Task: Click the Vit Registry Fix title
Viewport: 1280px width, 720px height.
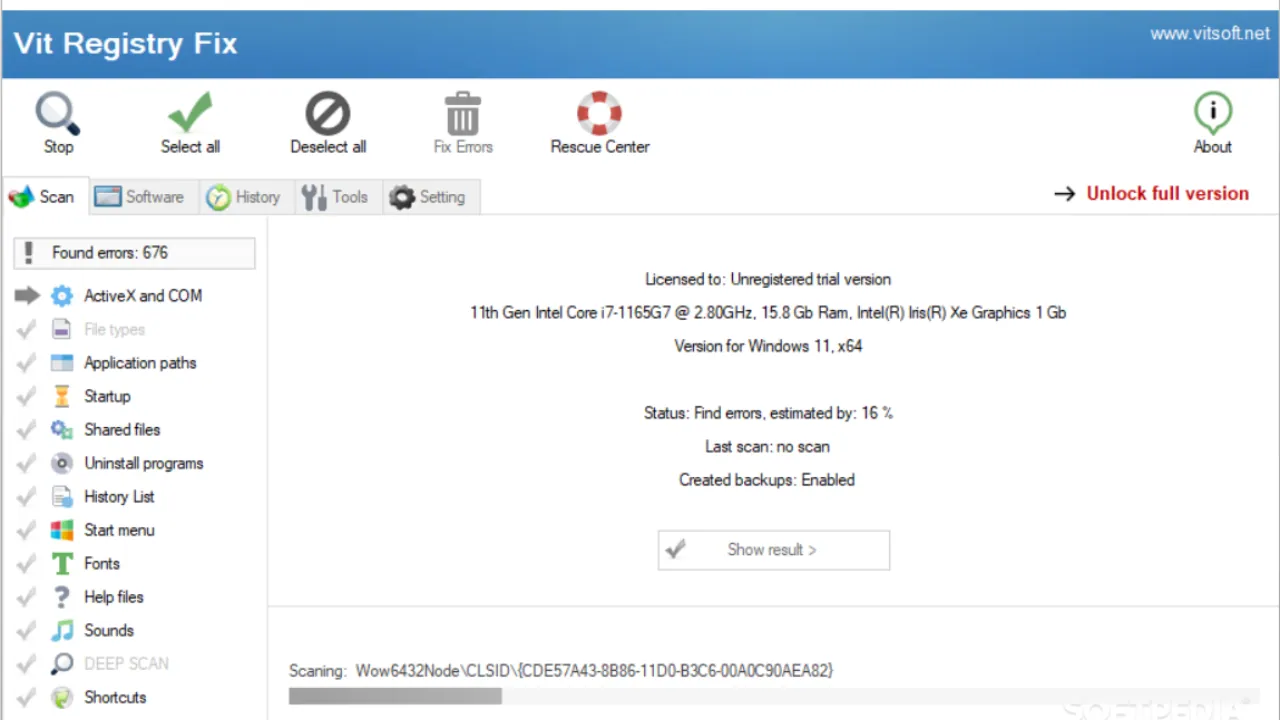Action: coord(125,44)
